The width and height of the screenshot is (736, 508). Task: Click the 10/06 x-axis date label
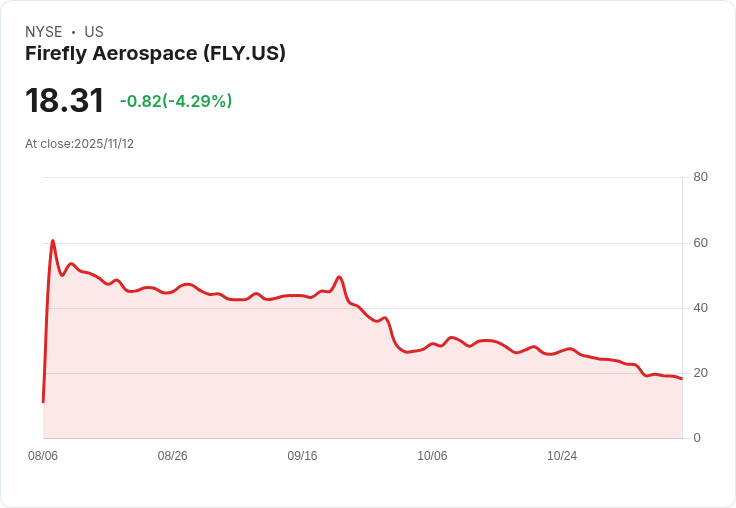[432, 456]
